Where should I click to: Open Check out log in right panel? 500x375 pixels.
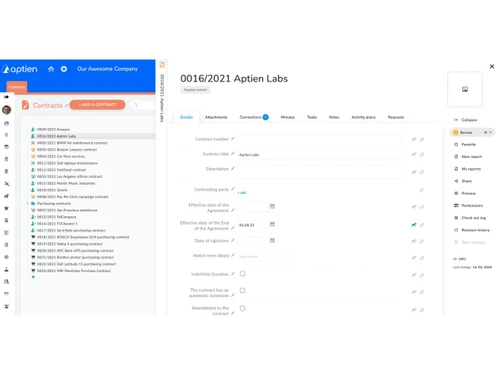(470, 218)
